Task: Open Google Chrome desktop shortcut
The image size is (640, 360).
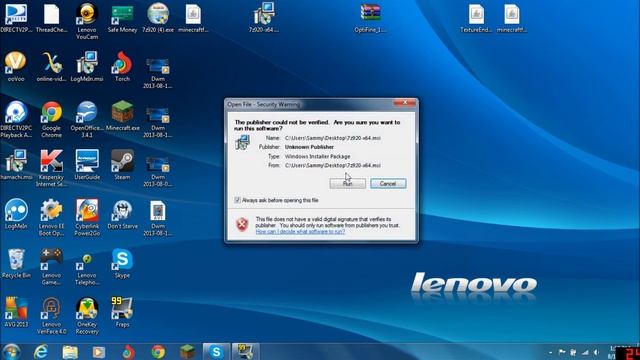Action: 51,119
